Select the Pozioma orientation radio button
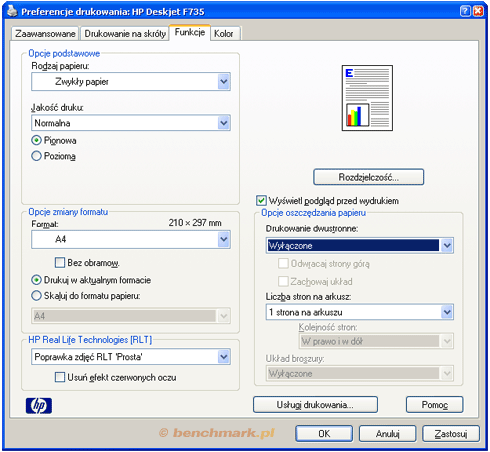Image resolution: width=490 pixels, height=452 pixels. [x=36, y=156]
